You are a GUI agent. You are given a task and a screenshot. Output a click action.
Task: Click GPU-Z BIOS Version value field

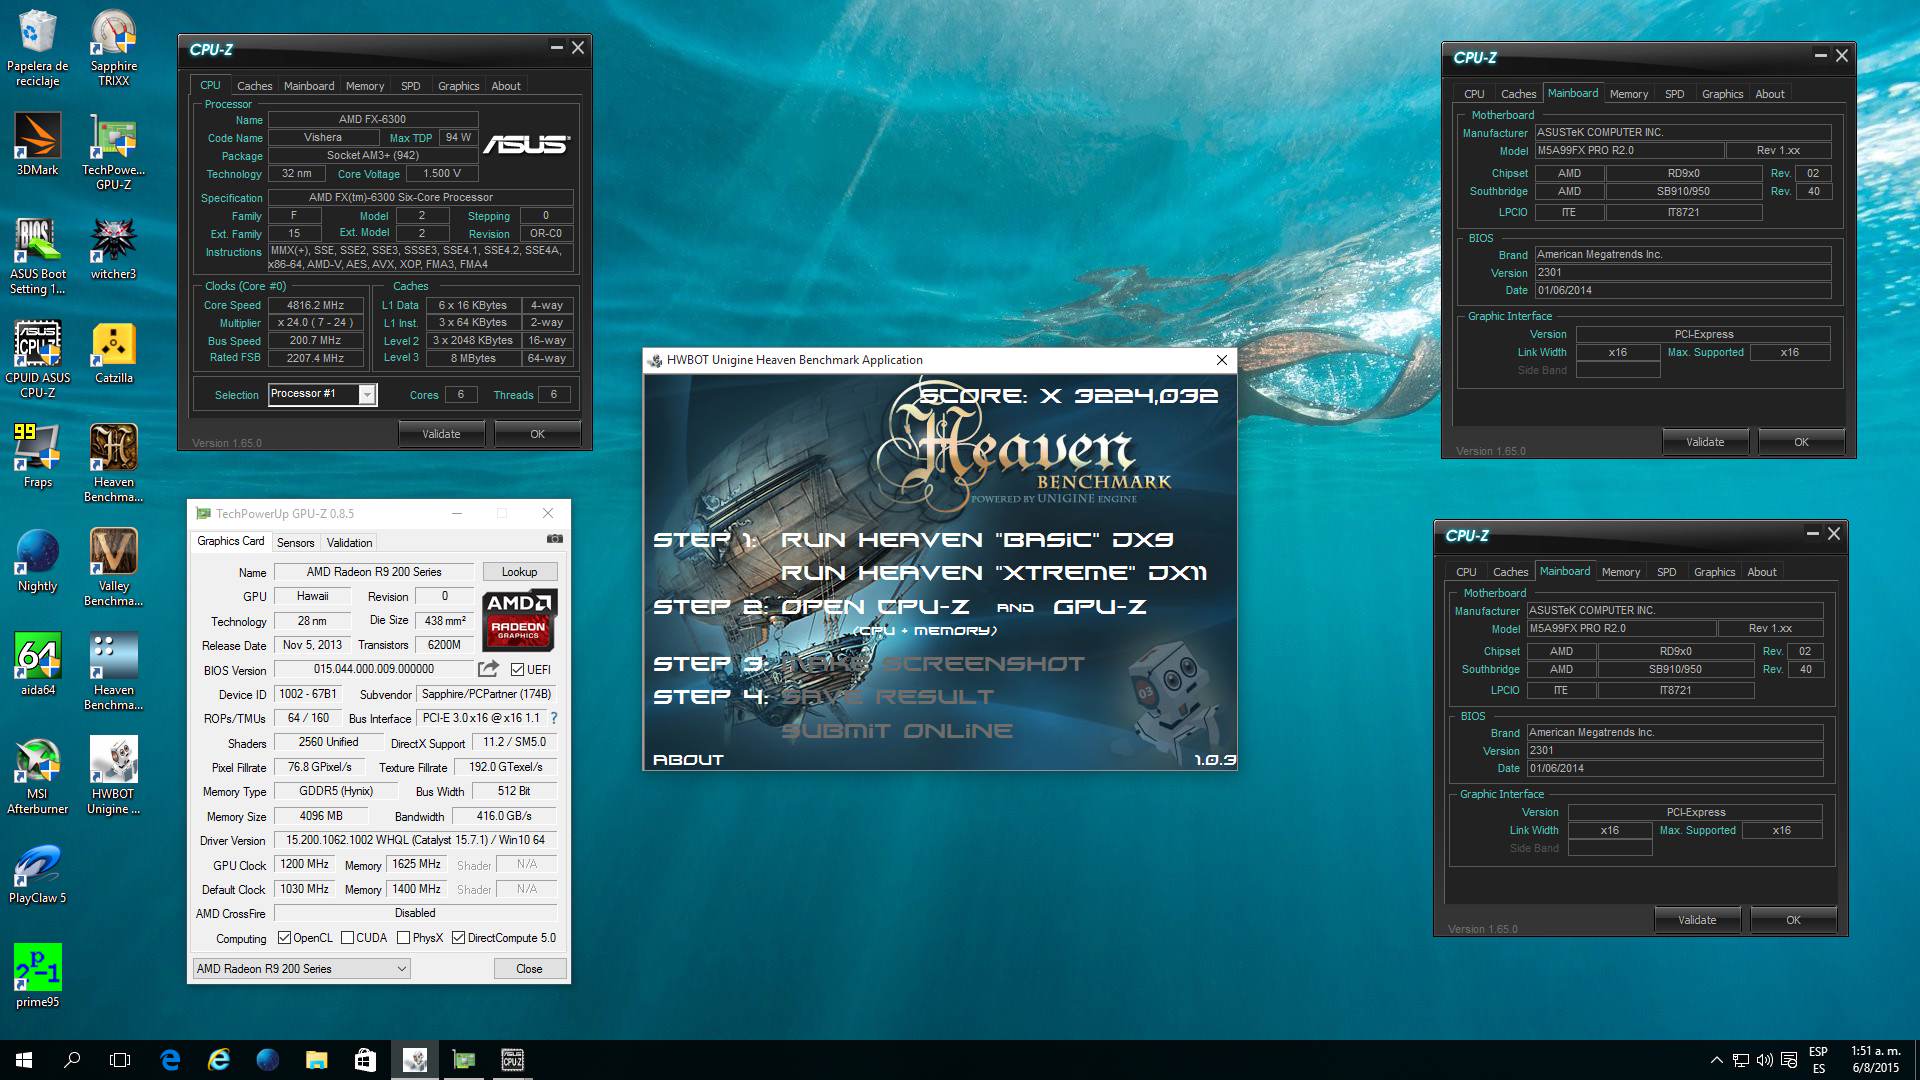[x=374, y=669]
